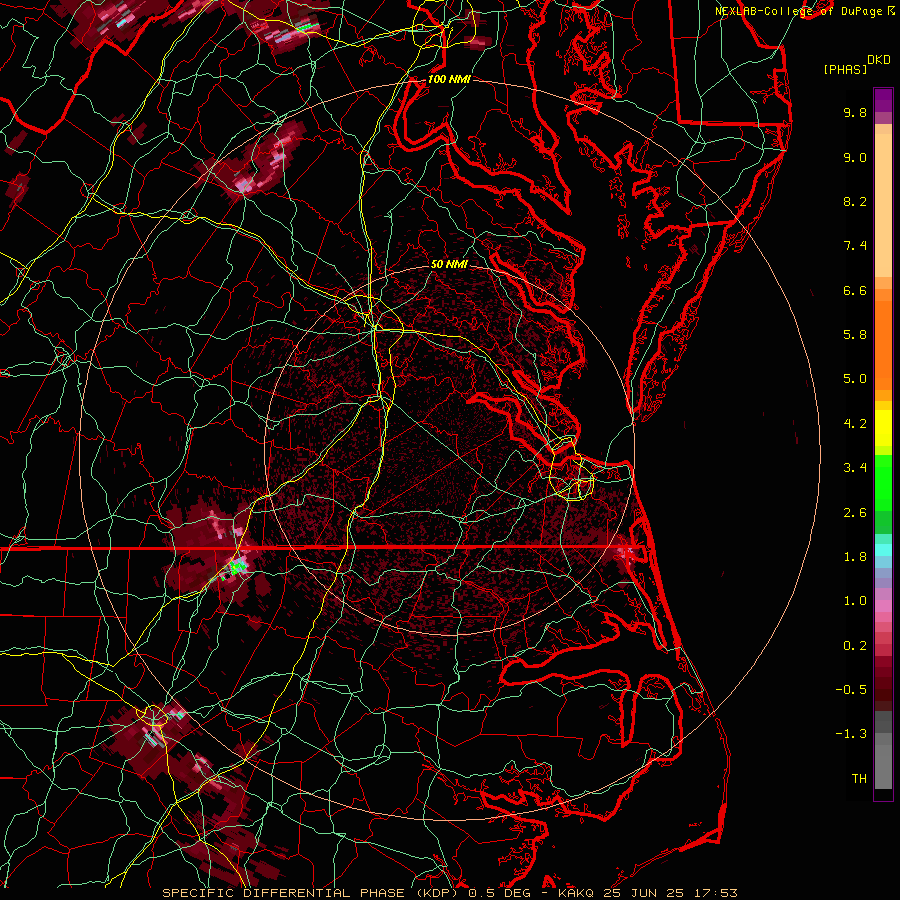Viewport: 900px width, 900px height.
Task: Select the 8.2 legend value
Action: (855, 201)
